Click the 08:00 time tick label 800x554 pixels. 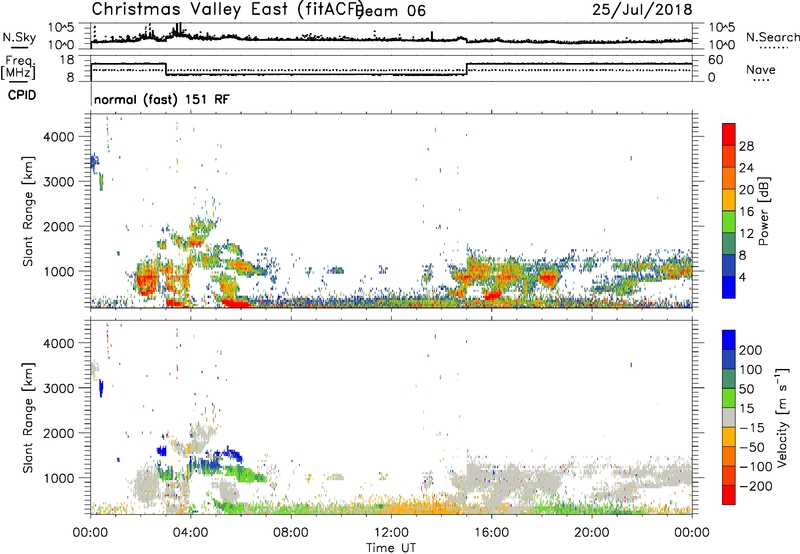pos(291,533)
